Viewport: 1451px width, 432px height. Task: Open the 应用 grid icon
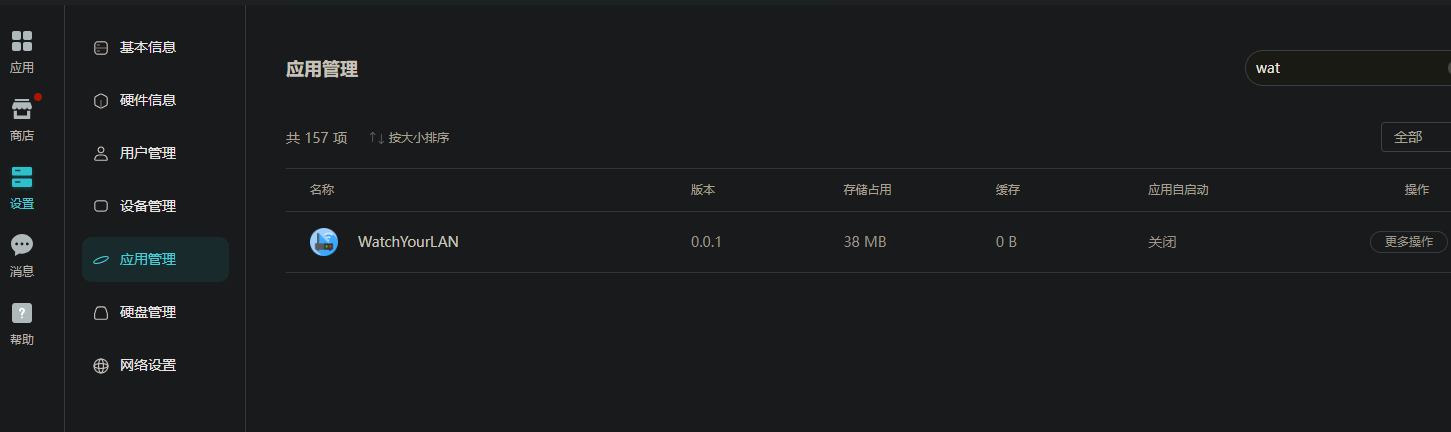tap(22, 41)
